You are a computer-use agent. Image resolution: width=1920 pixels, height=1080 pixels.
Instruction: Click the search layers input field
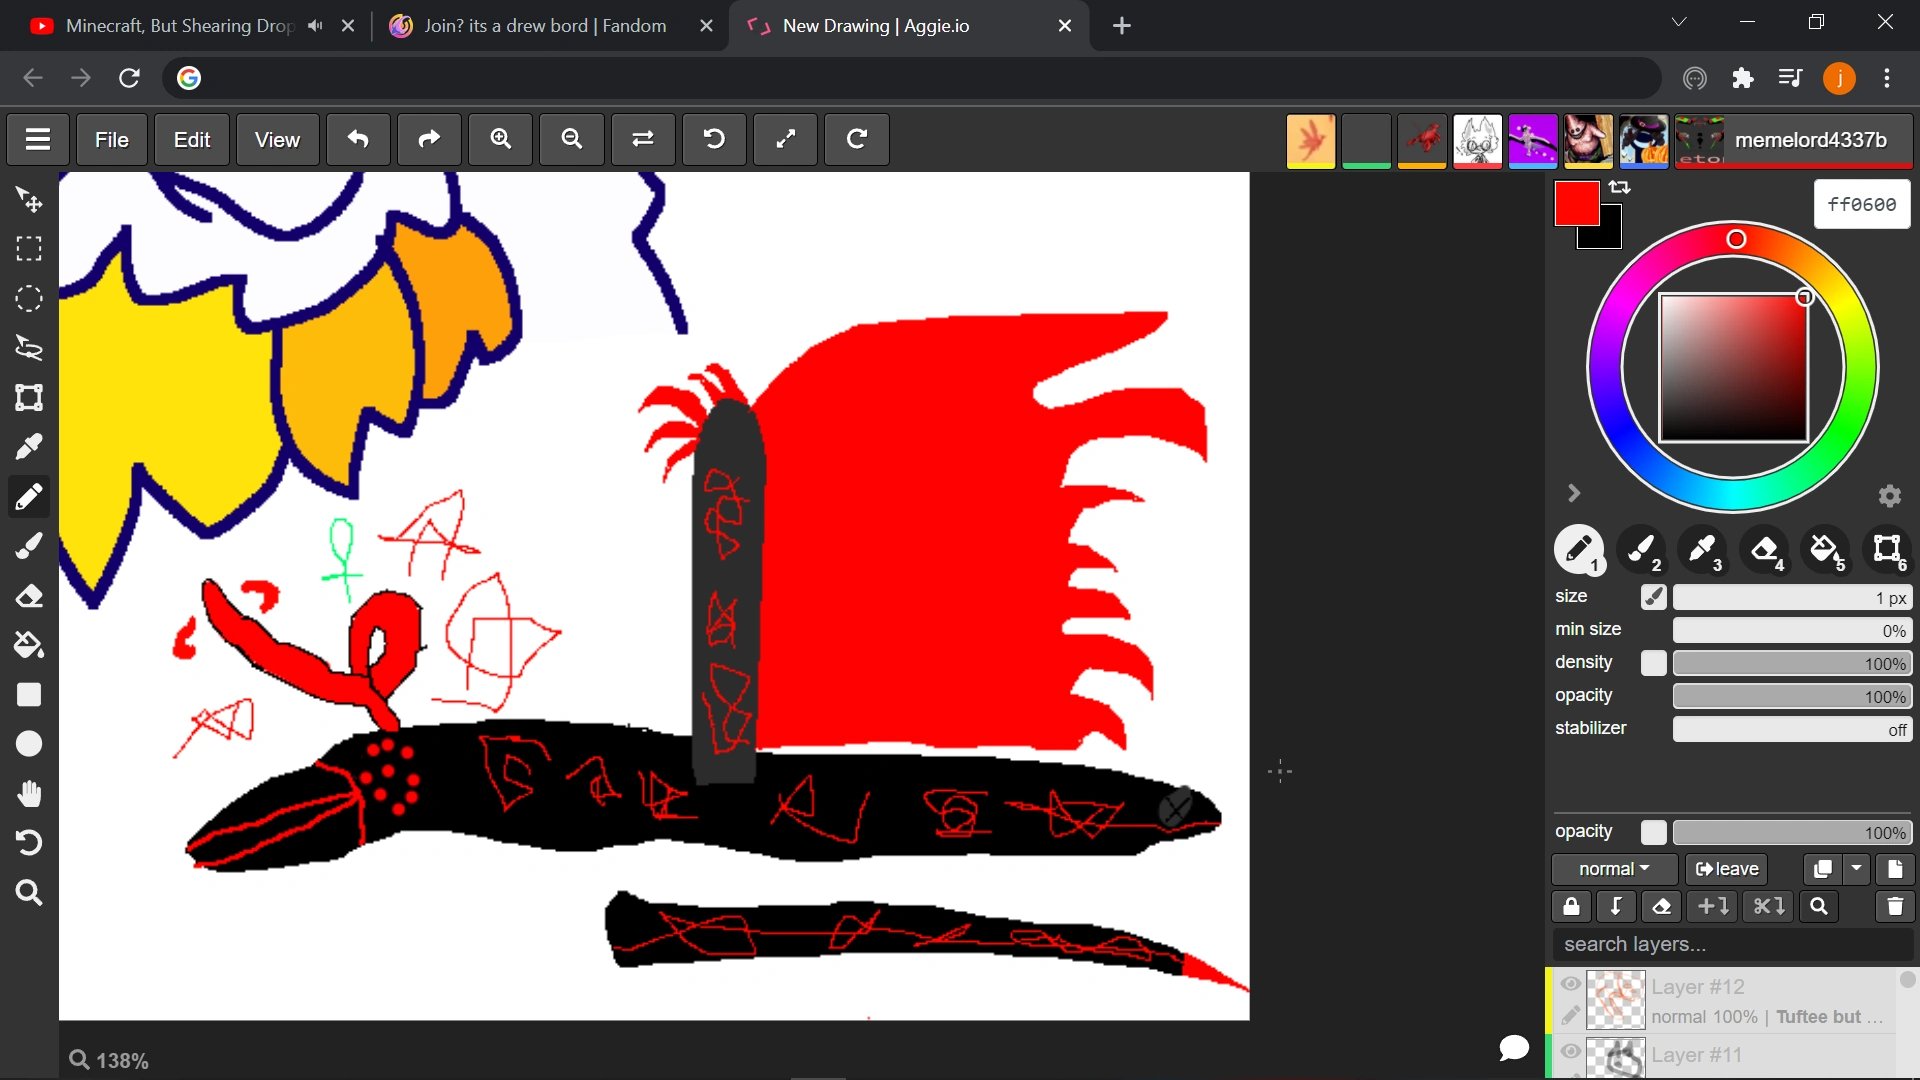pos(1732,944)
